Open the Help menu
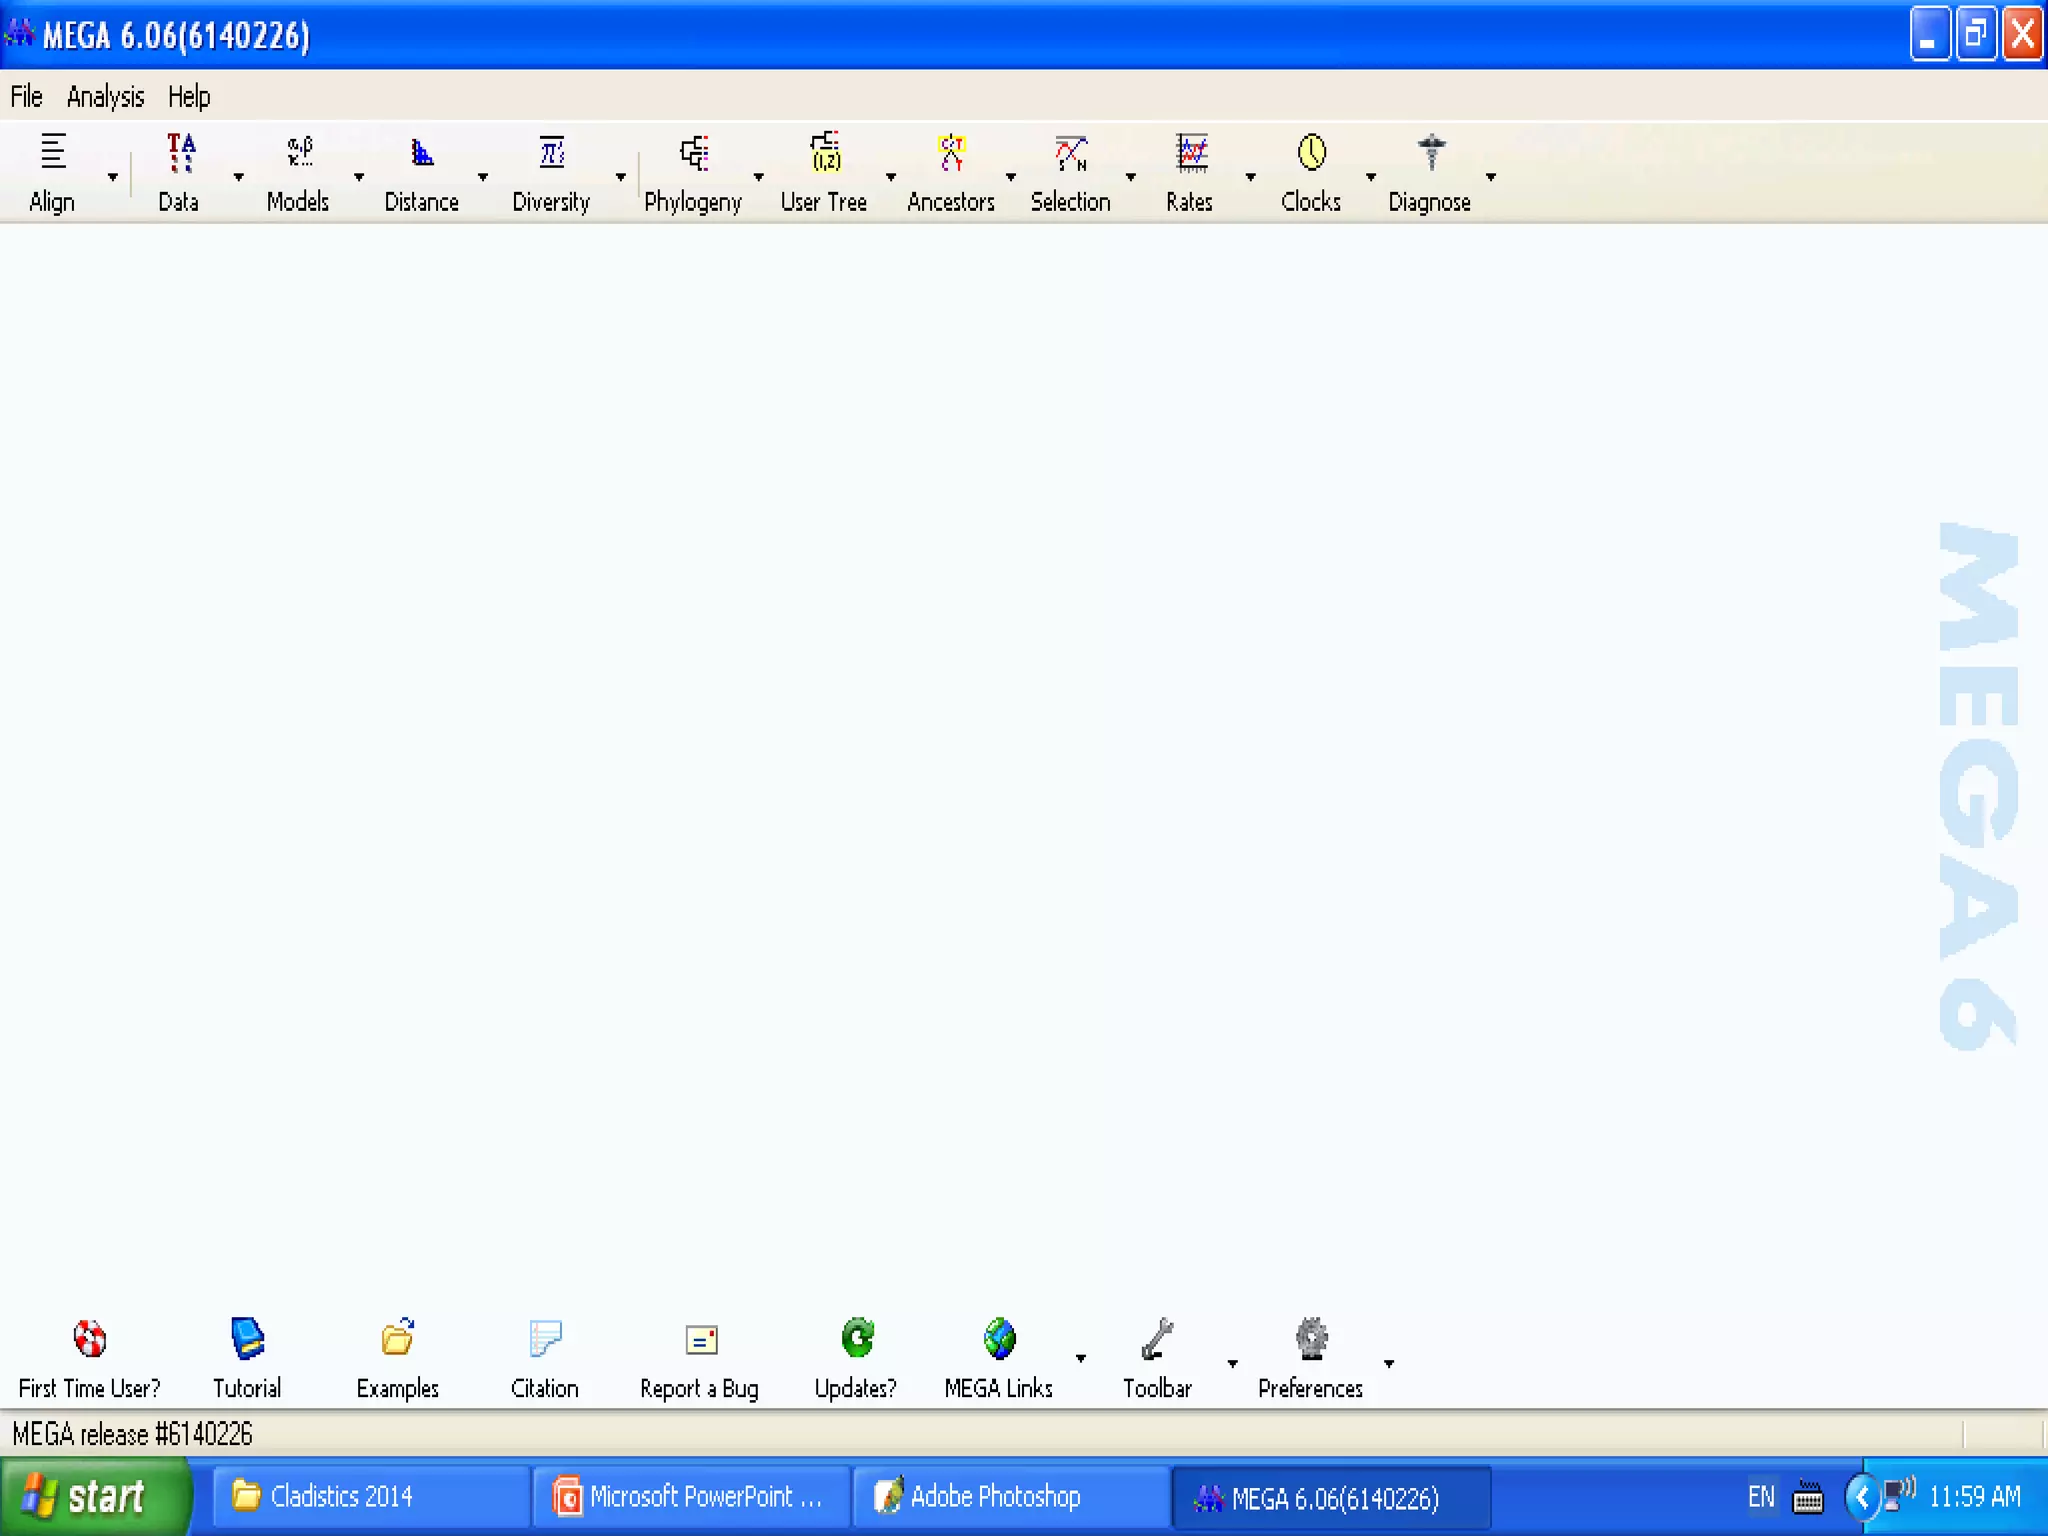The width and height of the screenshot is (2048, 1536). pos(189,97)
